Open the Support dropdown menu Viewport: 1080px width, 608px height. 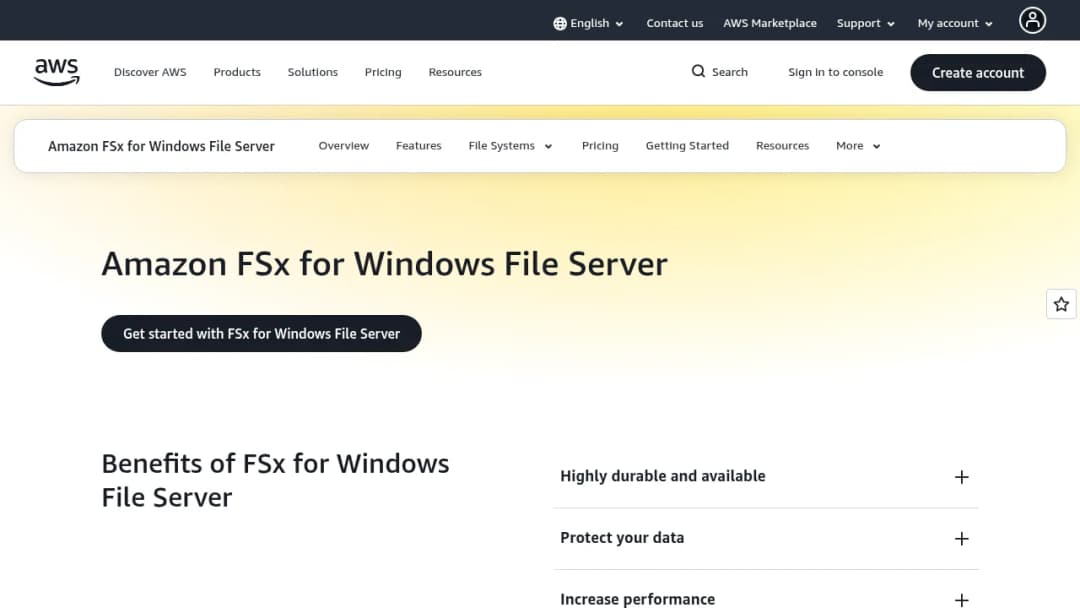865,23
